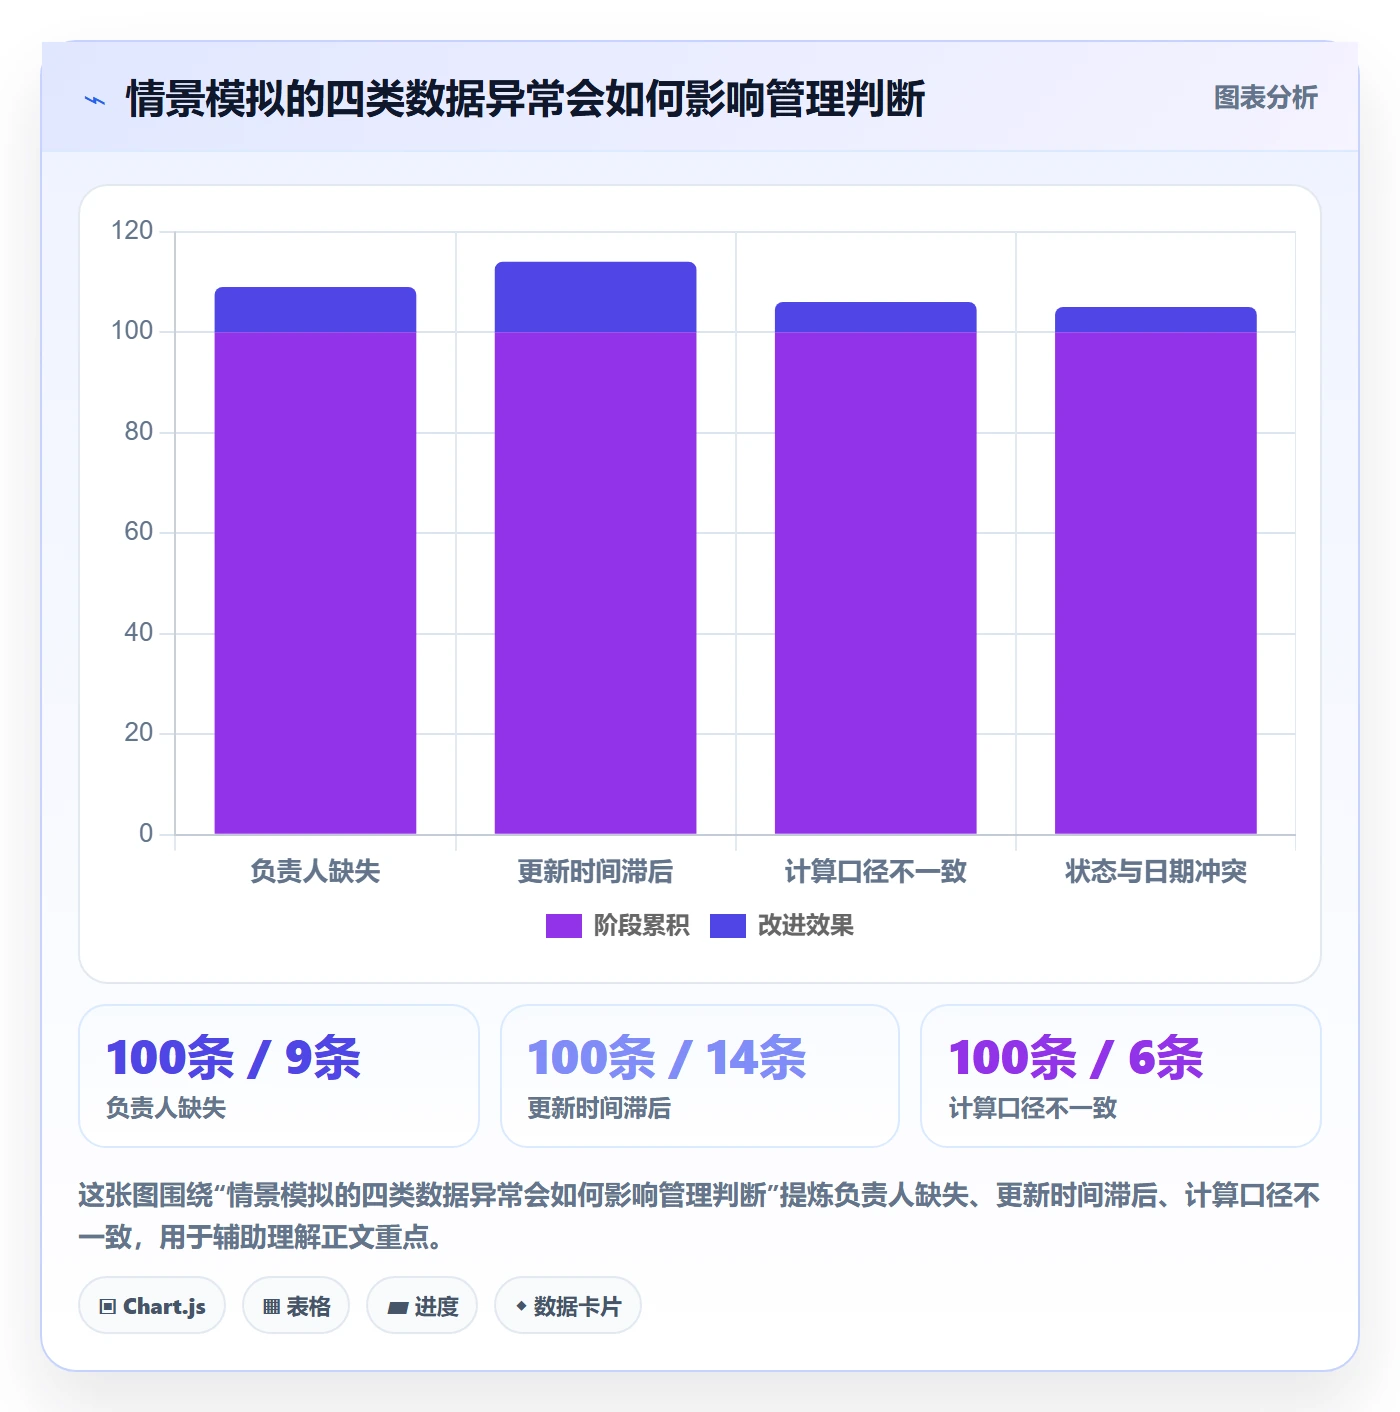Click the 图表分析 label in the header

tap(1265, 98)
